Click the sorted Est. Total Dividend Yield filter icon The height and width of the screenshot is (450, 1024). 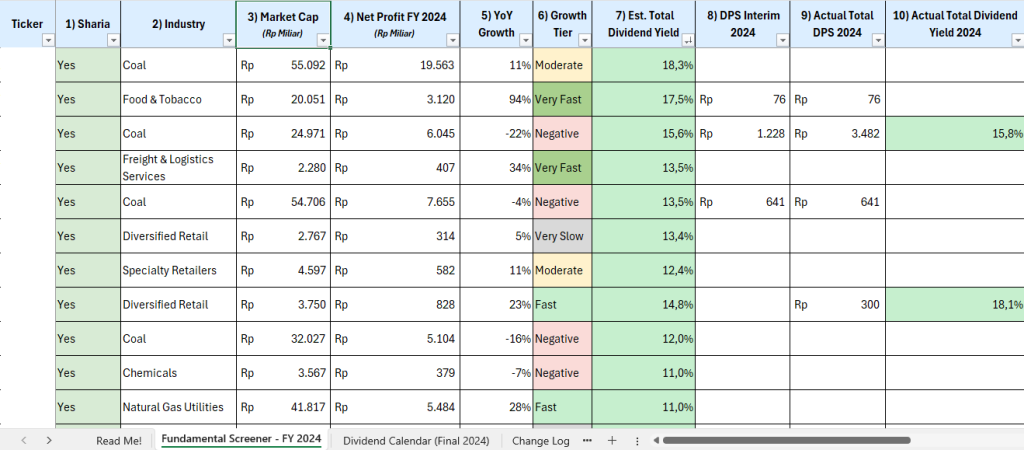tap(687, 40)
